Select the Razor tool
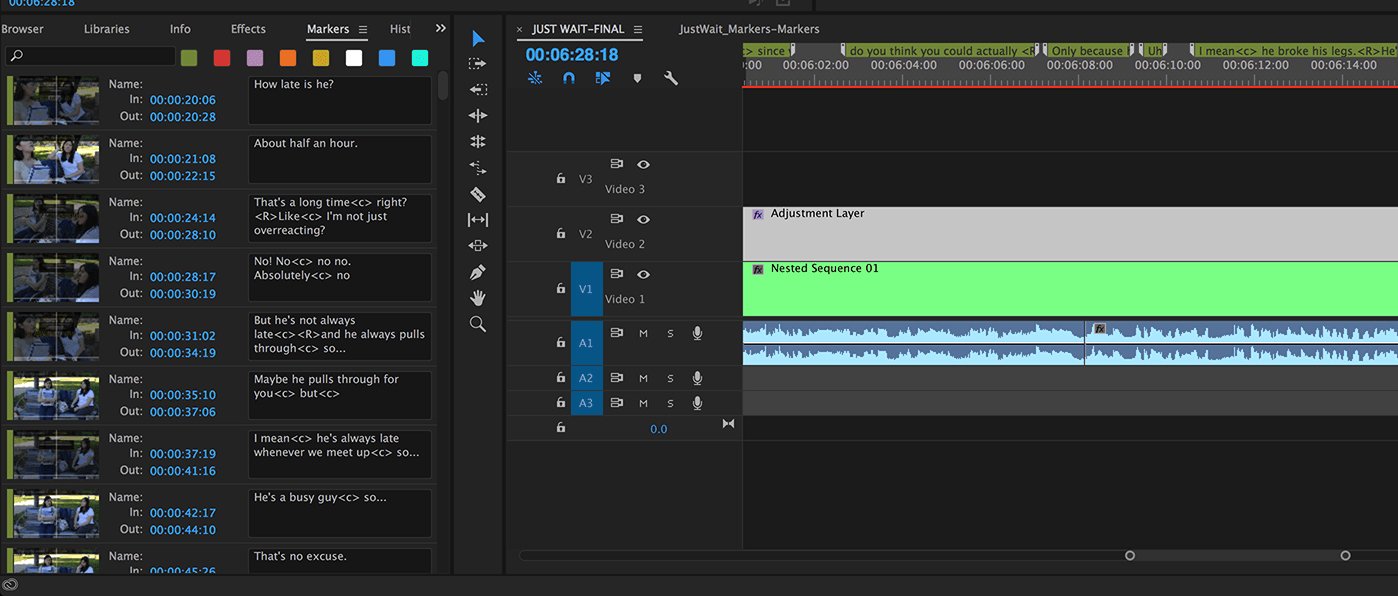Viewport: 1398px width, 596px height. point(478,194)
